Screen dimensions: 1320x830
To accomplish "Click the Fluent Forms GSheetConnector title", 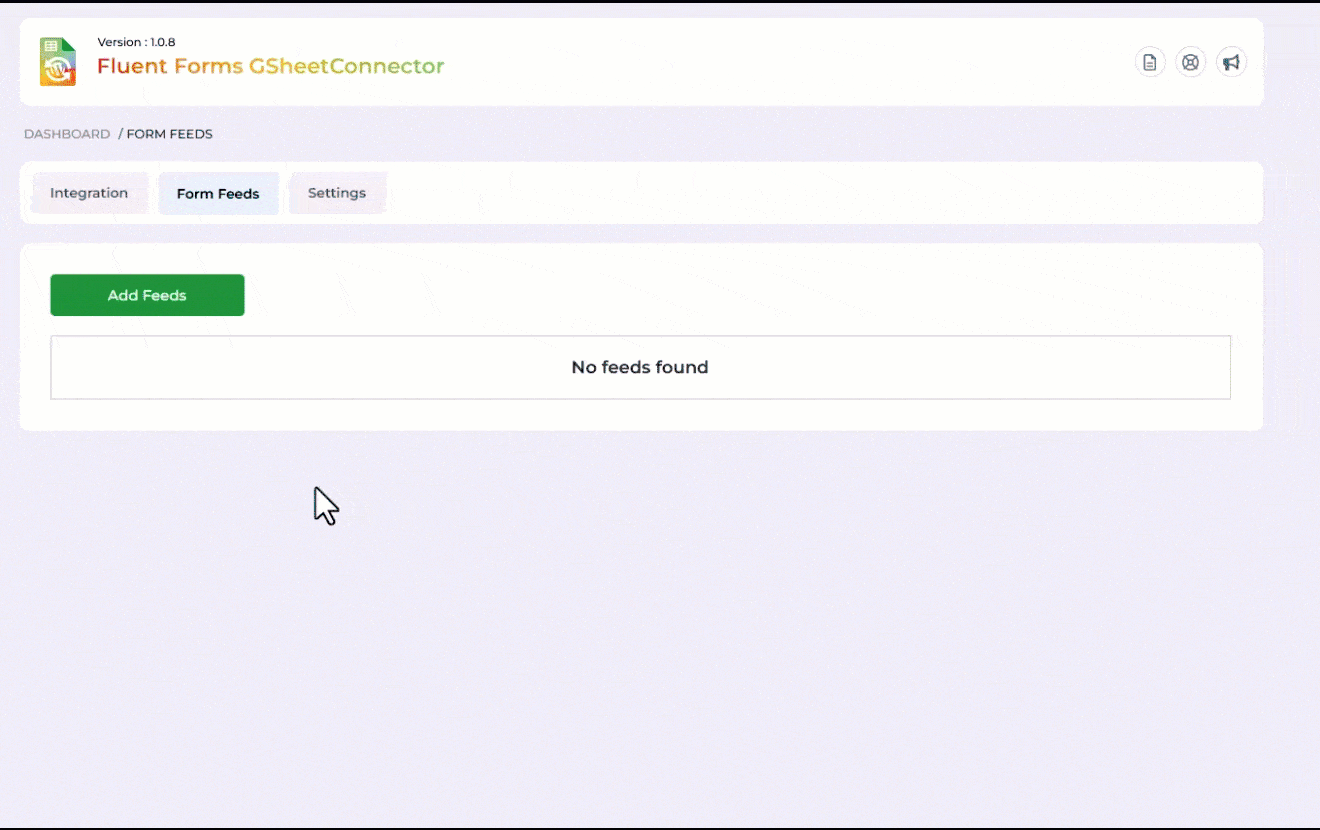I will pyautogui.click(x=270, y=66).
